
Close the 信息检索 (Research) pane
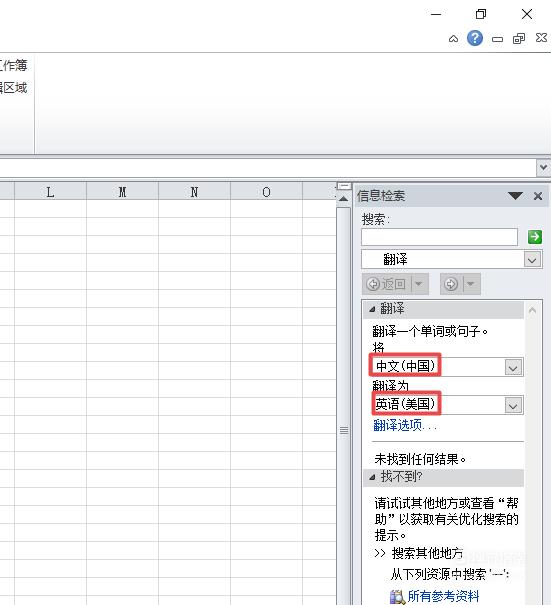538,196
